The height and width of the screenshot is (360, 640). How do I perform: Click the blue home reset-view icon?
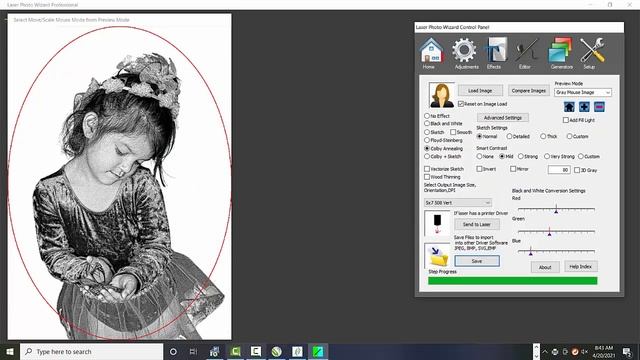[x=569, y=107]
